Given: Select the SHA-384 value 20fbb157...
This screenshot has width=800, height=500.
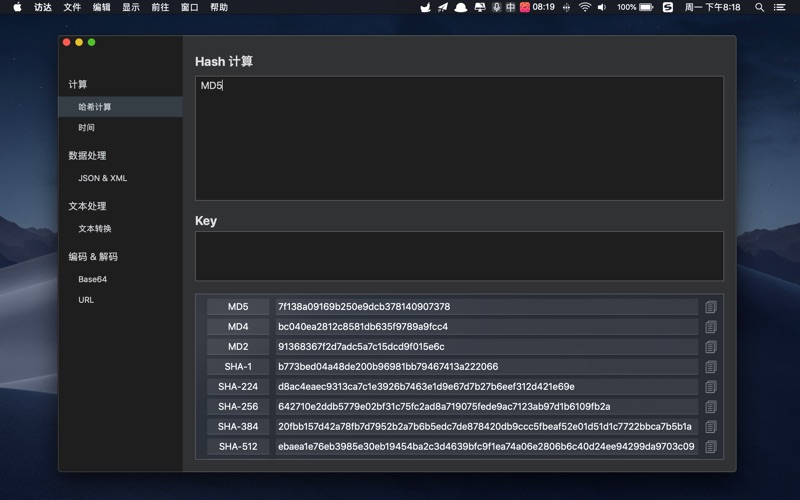Looking at the screenshot, I should click(x=487, y=427).
